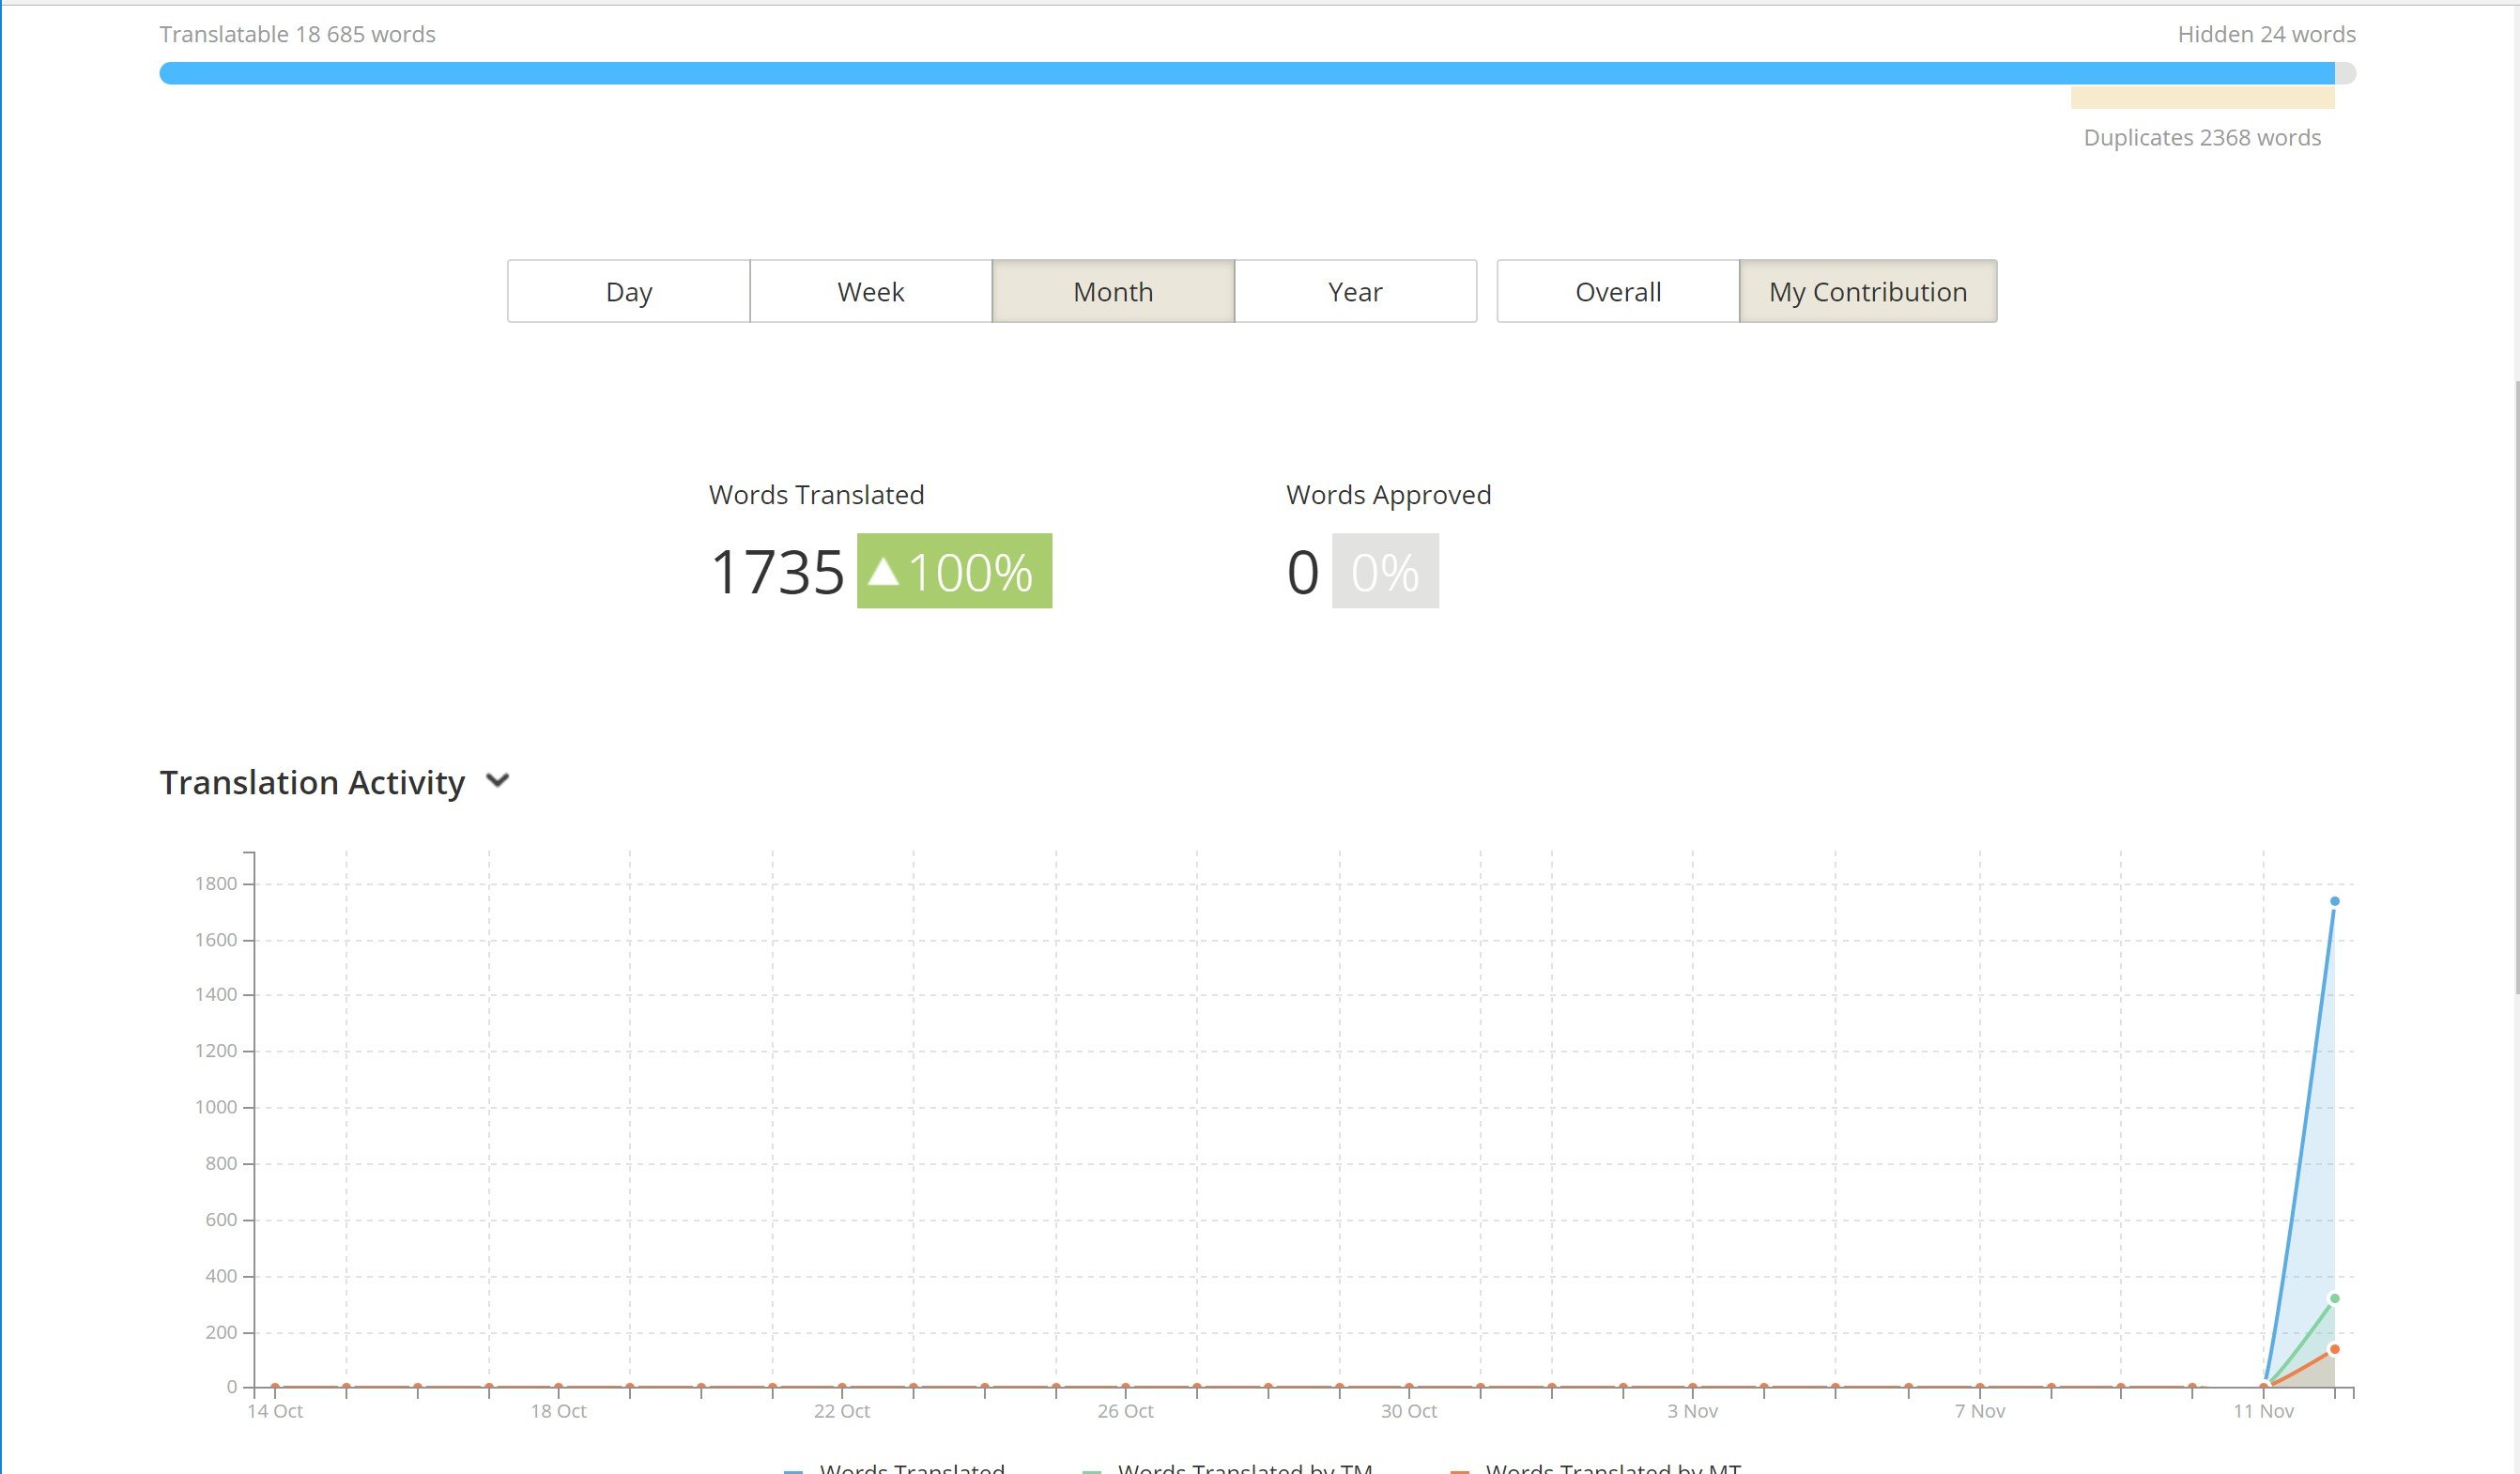2520x1474 pixels.
Task: Switch the period to Year
Action: coord(1355,291)
